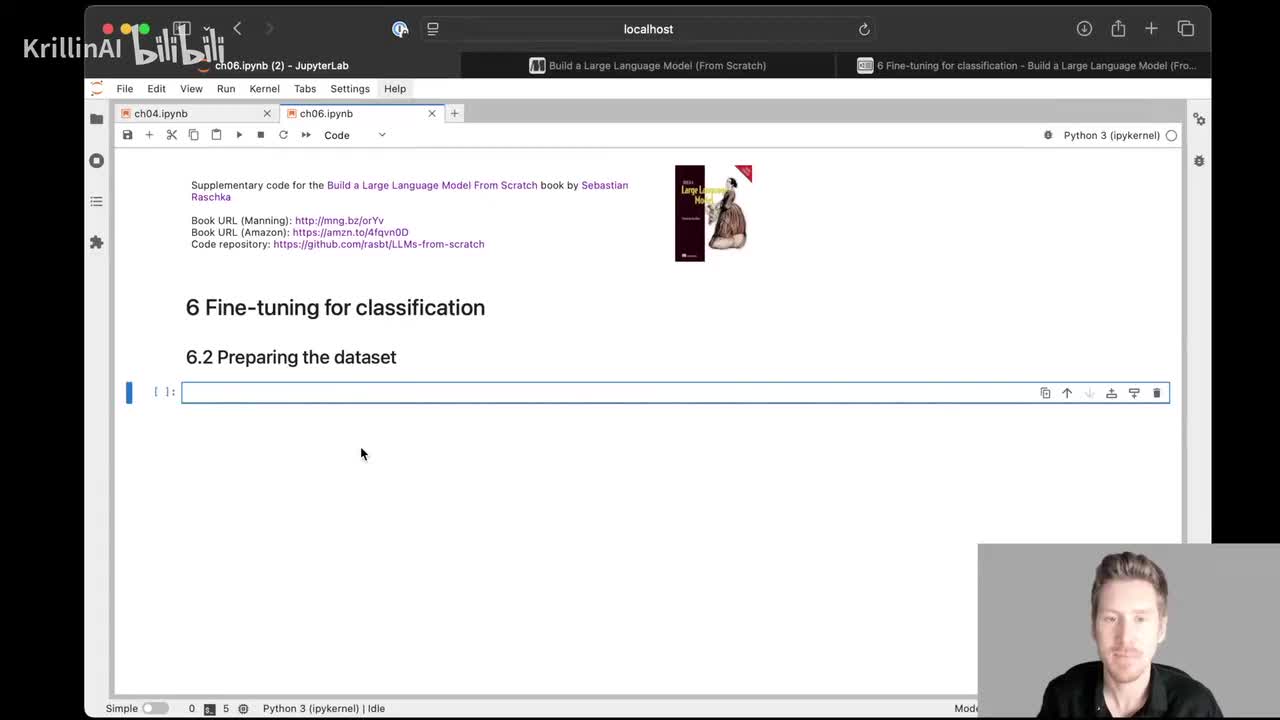Screen dimensions: 1280x720
Task: Insert a cell below with the plus icon
Action: 149,135
